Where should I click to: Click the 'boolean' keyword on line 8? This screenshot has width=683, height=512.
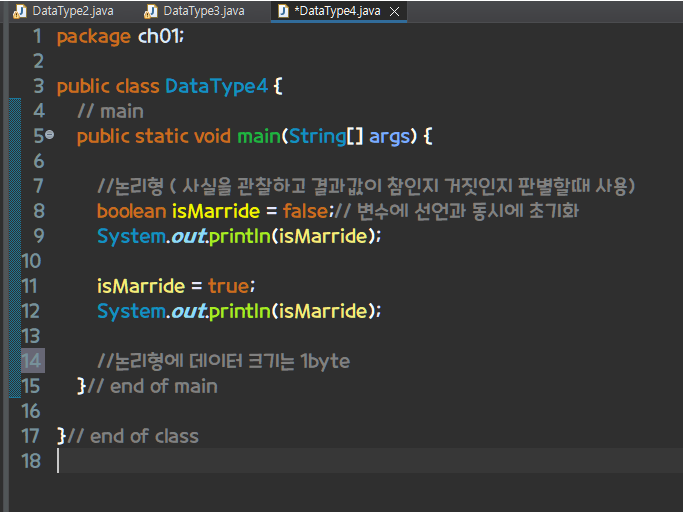click(x=132, y=211)
